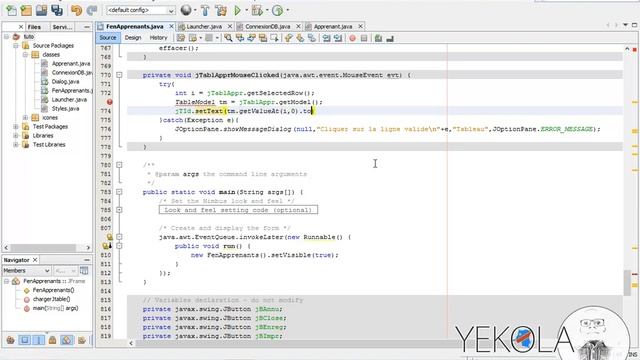
Task: Click the Redo arrow icon
Action: click(92, 10)
